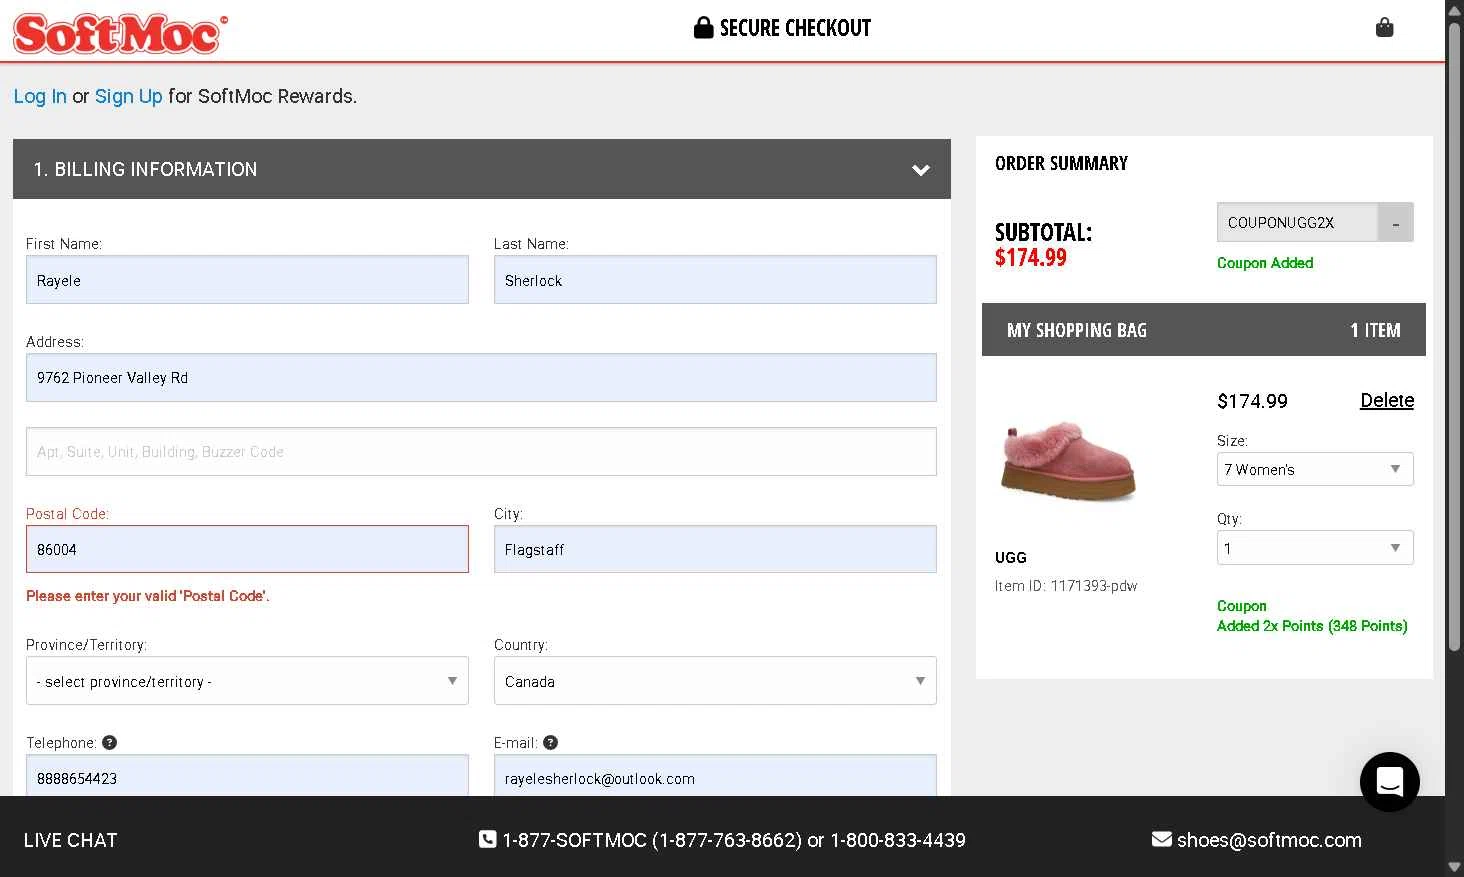Click the Apt, Suite, Unit field

[x=481, y=452]
